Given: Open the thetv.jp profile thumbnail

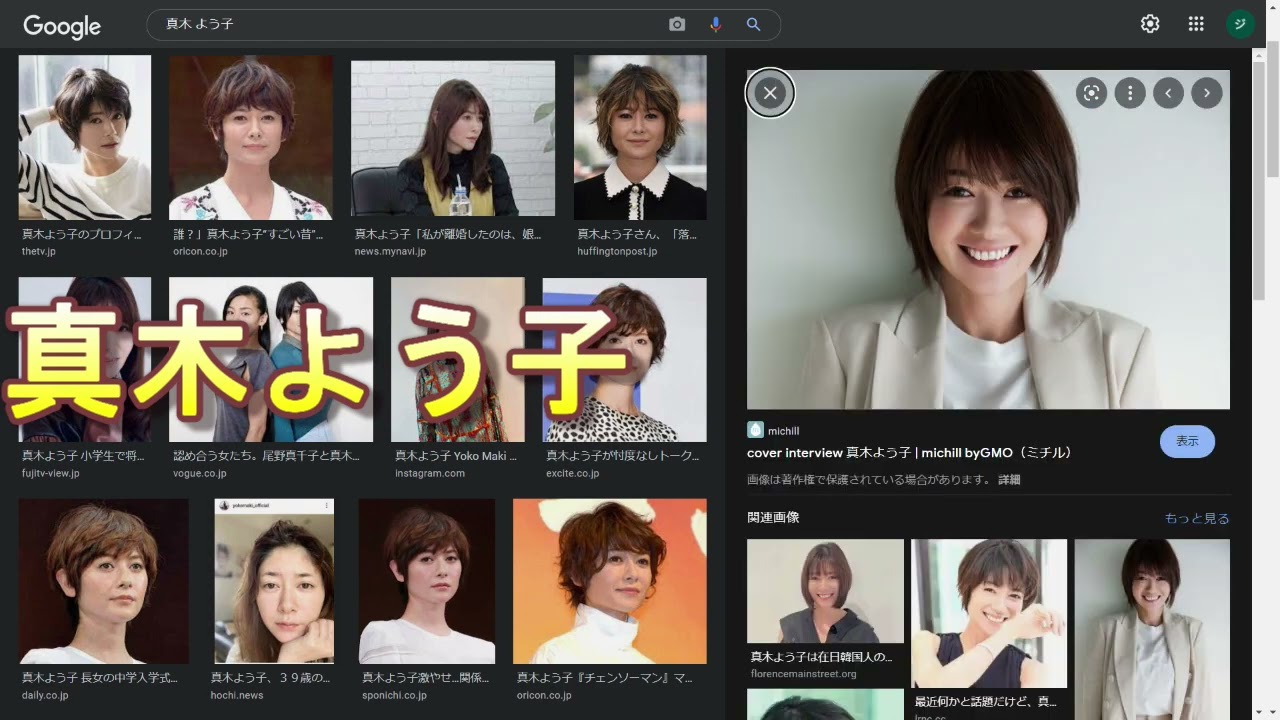Looking at the screenshot, I should [85, 137].
